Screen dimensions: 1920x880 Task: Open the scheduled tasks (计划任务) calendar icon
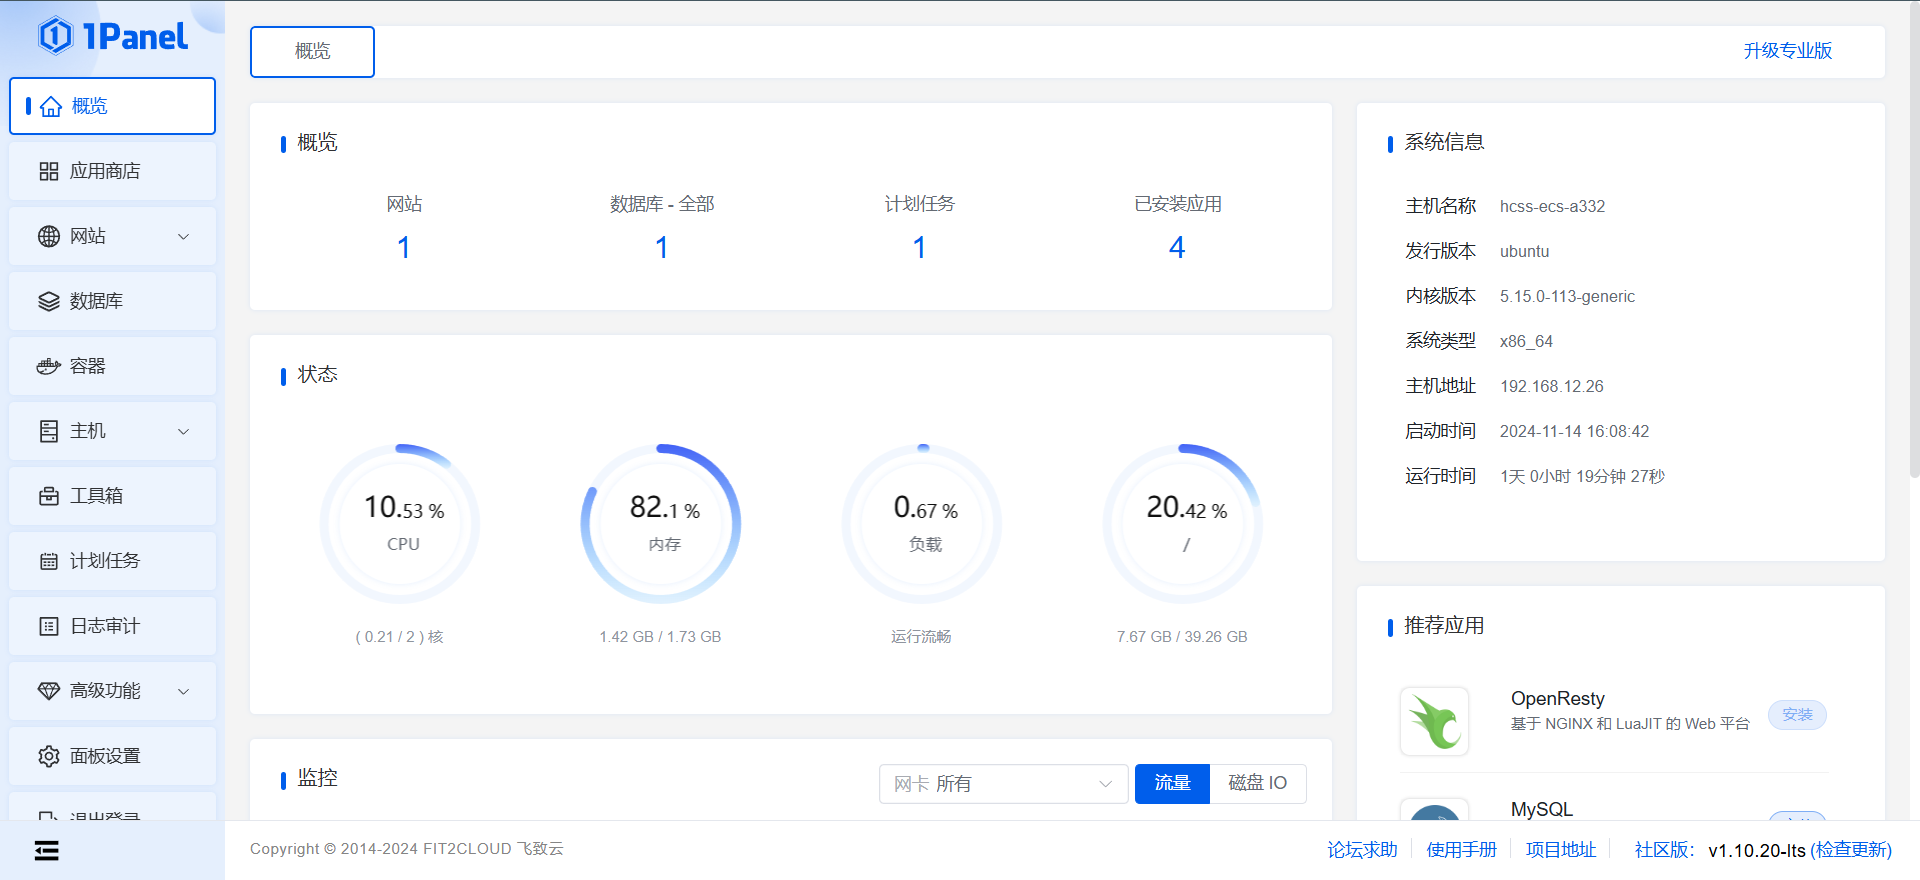[49, 562]
